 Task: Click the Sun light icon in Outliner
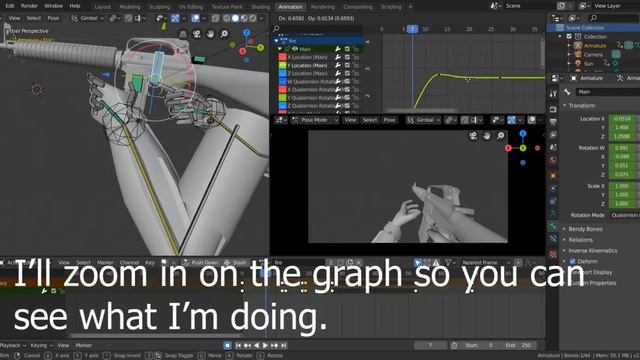[578, 64]
